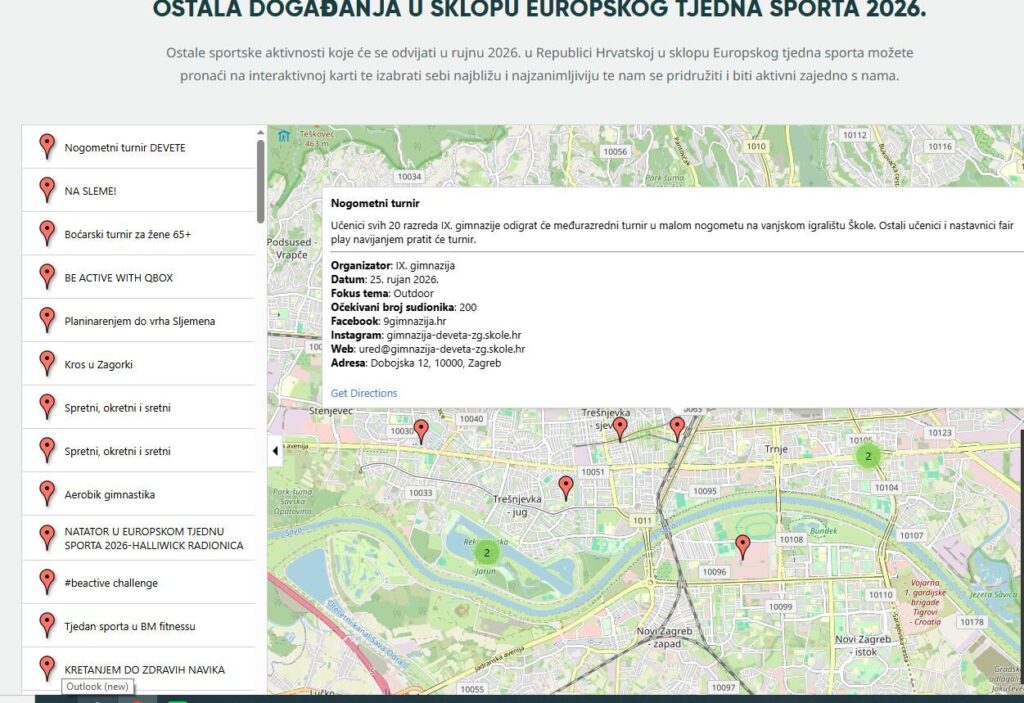Click the map pin in Trešnjevka-jug
This screenshot has width=1024, height=703.
[x=566, y=488]
